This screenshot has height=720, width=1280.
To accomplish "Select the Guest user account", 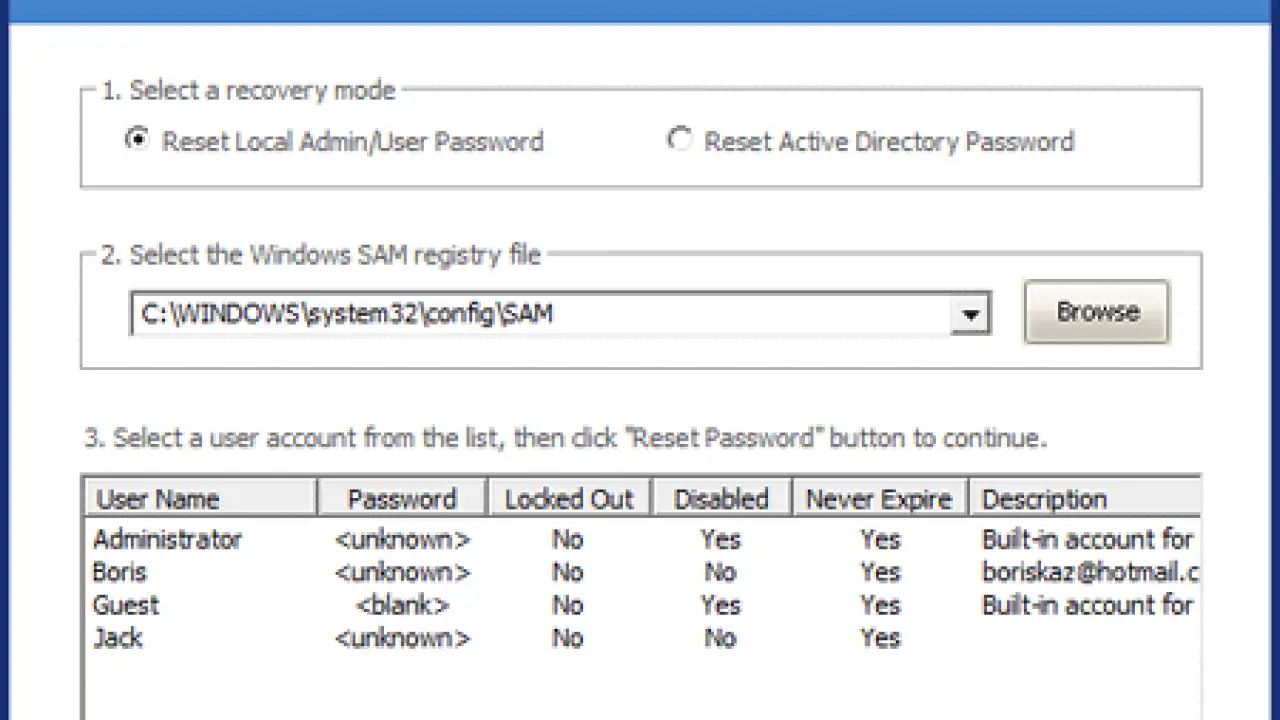I will click(642, 606).
